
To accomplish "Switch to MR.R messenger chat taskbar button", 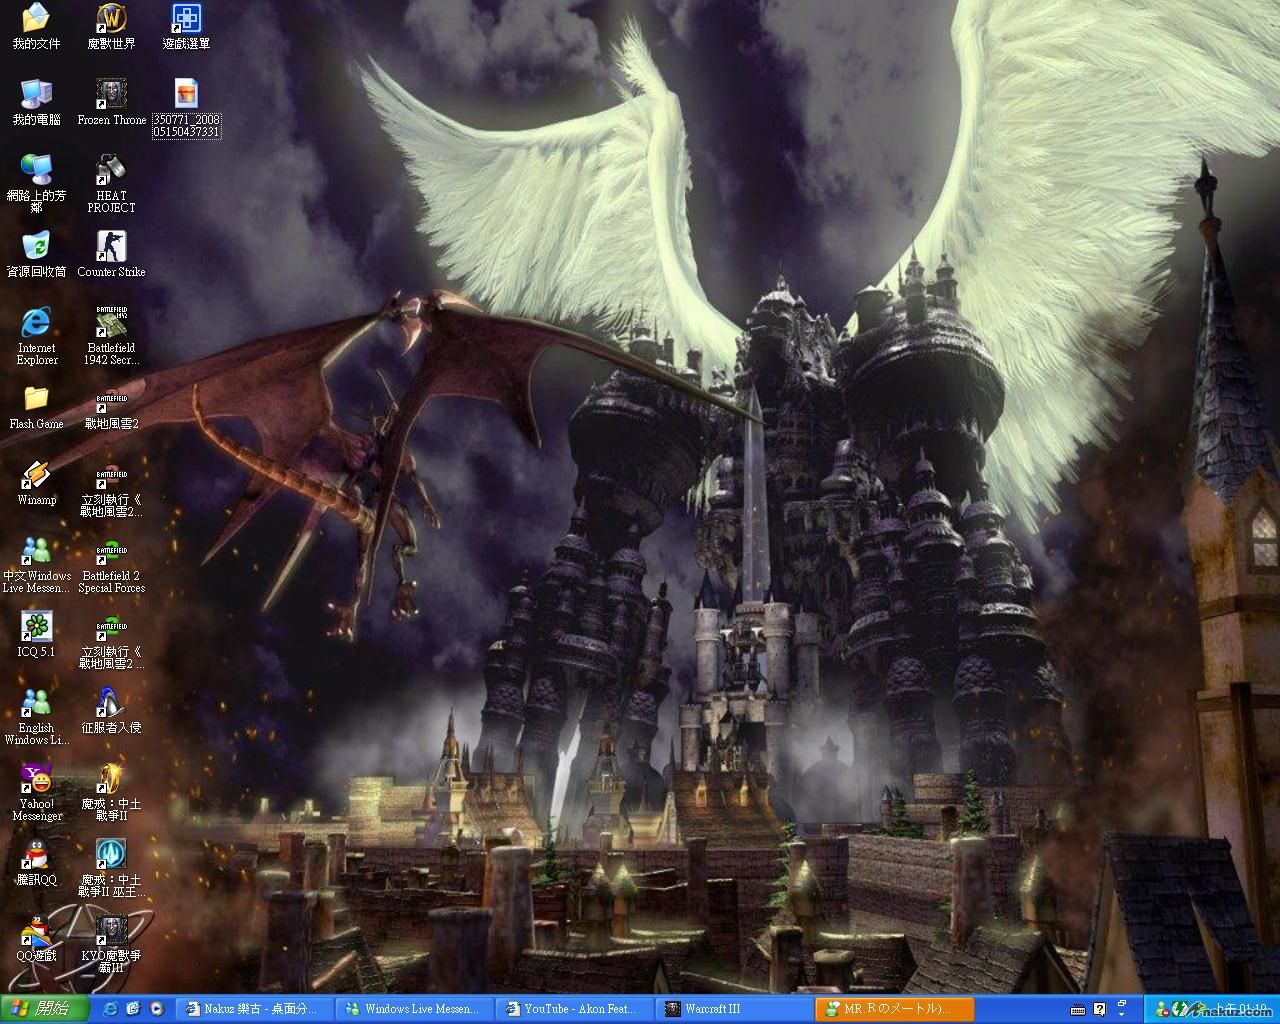I will [894, 1009].
